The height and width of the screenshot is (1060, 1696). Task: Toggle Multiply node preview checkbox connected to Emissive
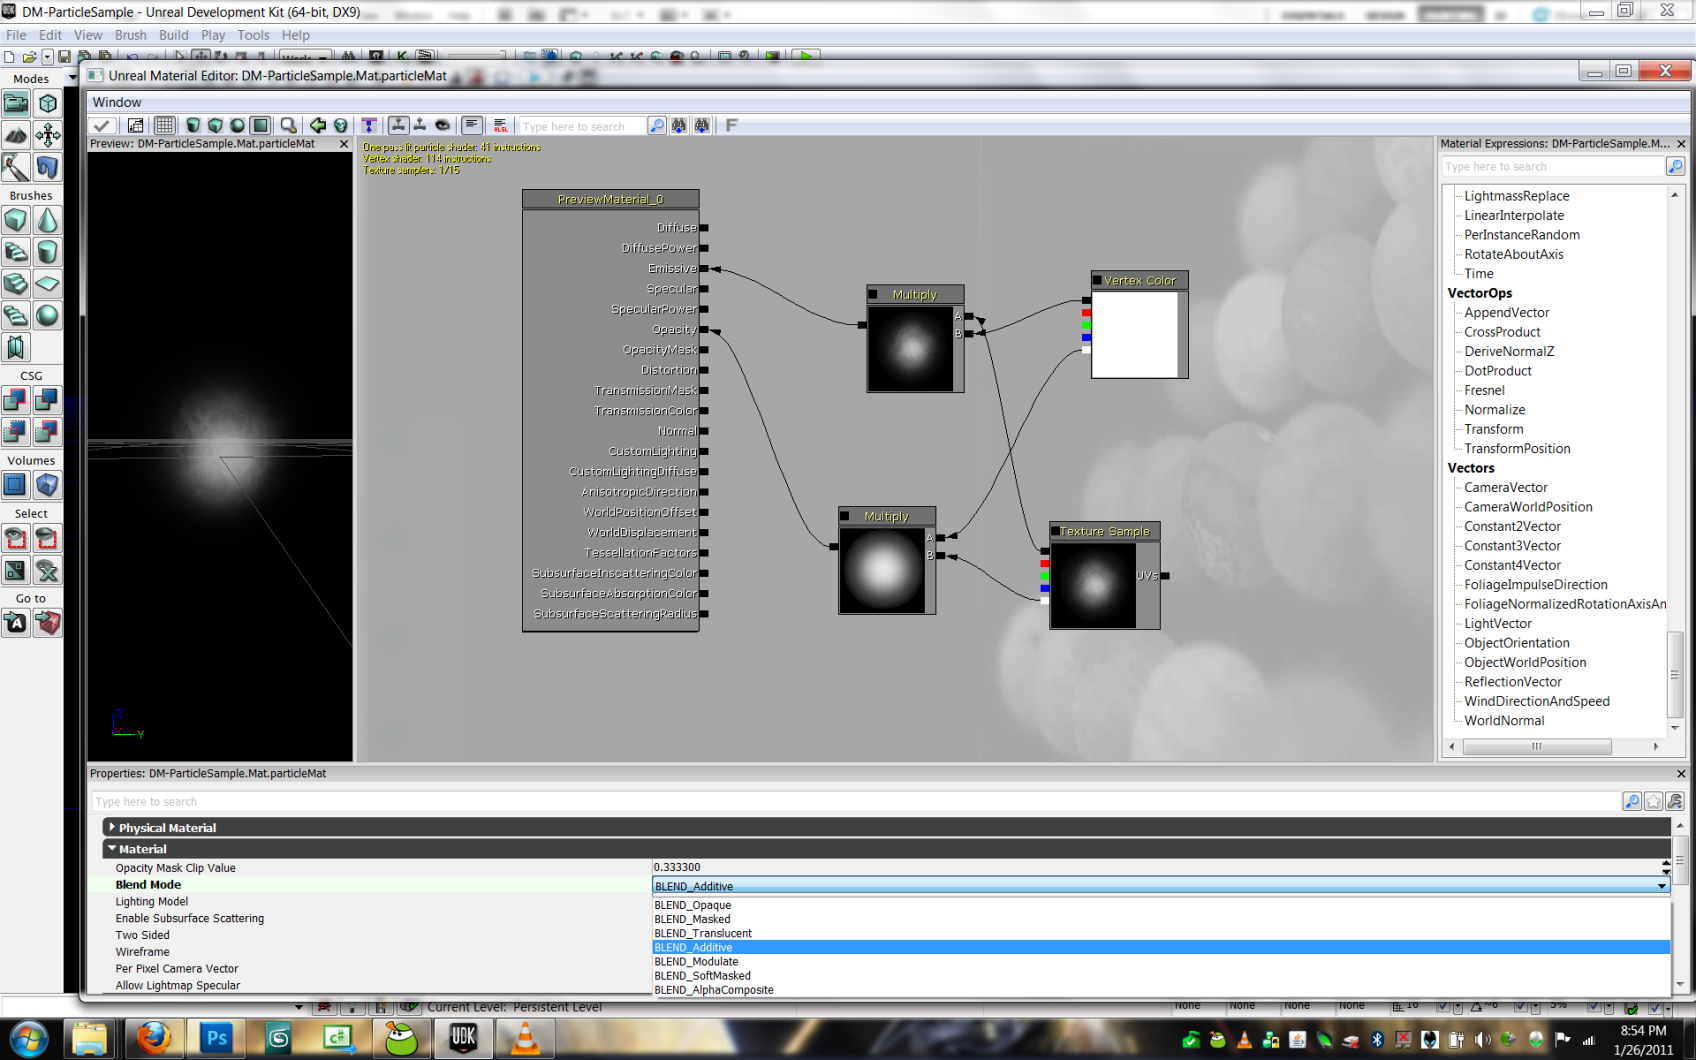(x=873, y=294)
